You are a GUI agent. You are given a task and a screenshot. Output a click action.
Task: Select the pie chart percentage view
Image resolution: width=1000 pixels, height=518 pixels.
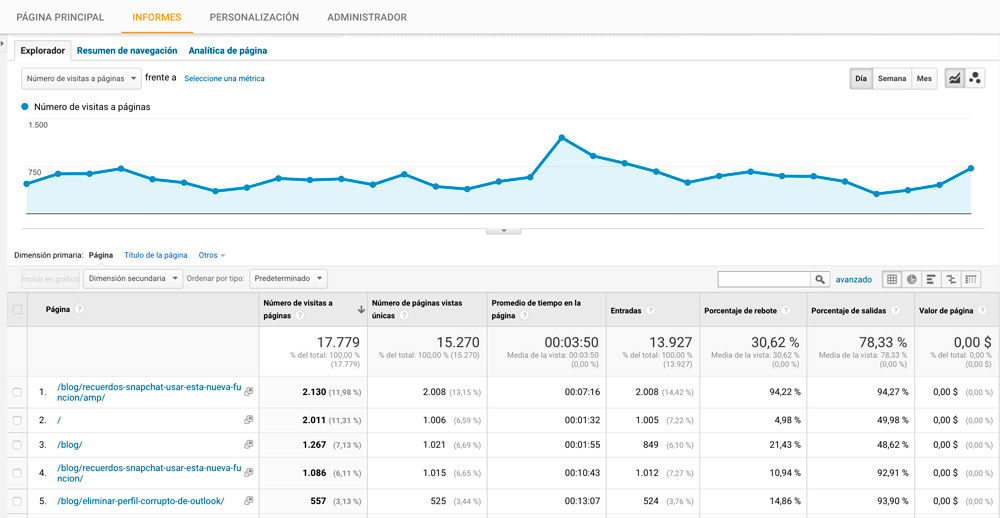pos(911,279)
